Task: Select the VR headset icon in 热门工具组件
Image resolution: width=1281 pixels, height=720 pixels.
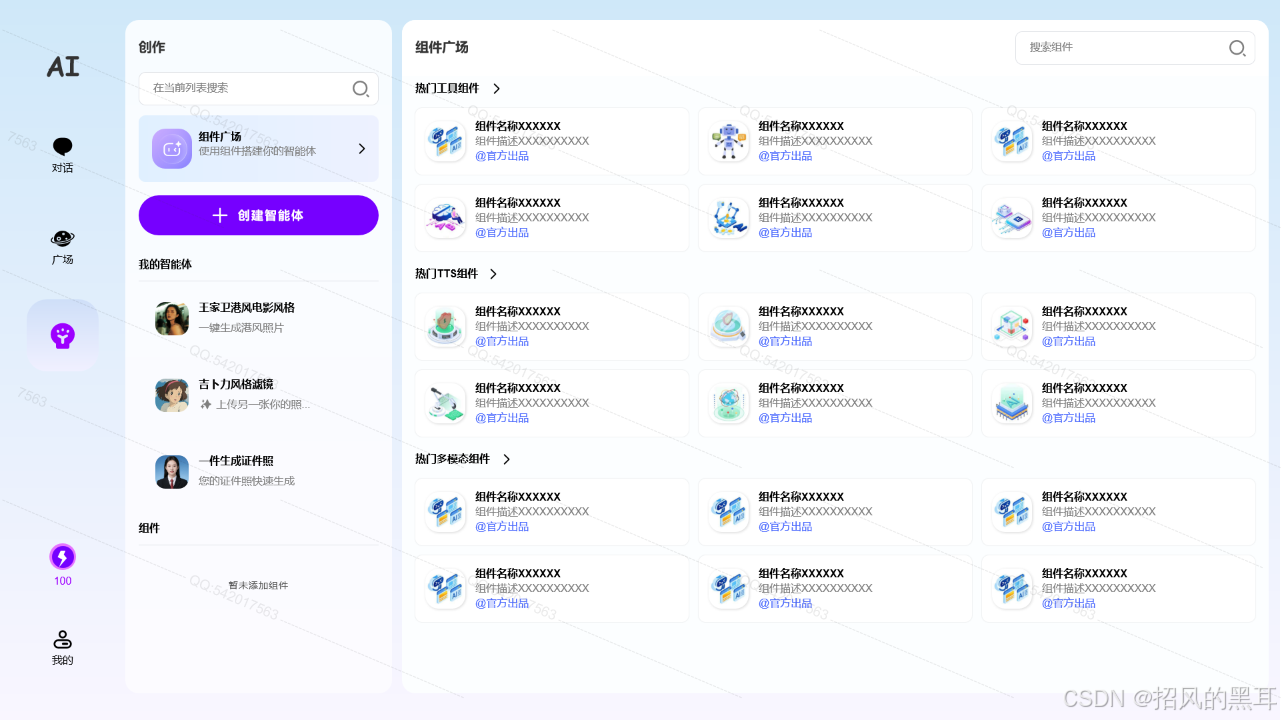Action: [x=445, y=218]
